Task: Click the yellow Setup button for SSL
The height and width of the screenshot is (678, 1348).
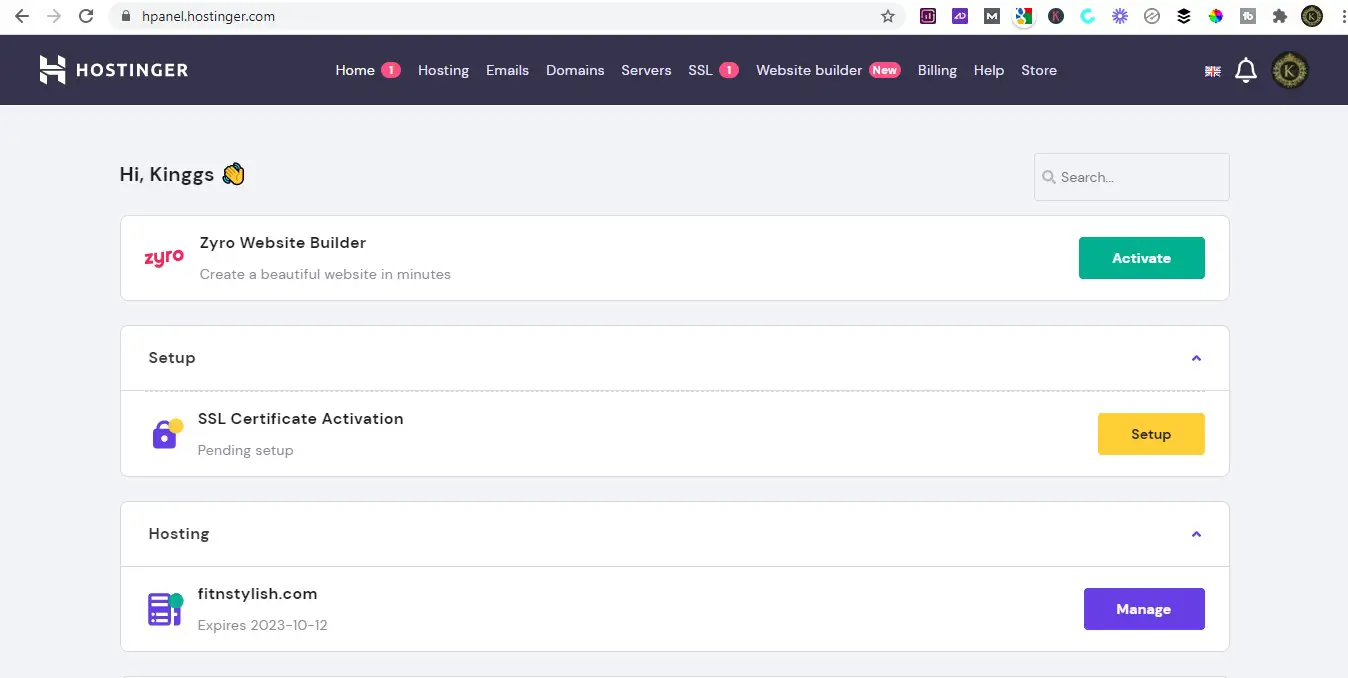Action: (x=1151, y=434)
